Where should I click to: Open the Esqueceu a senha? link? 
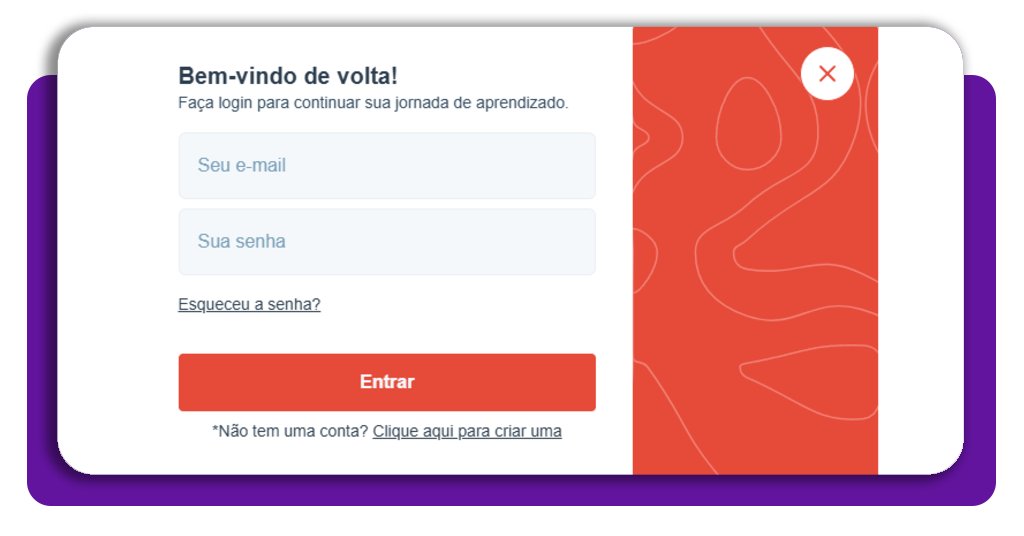pos(249,304)
